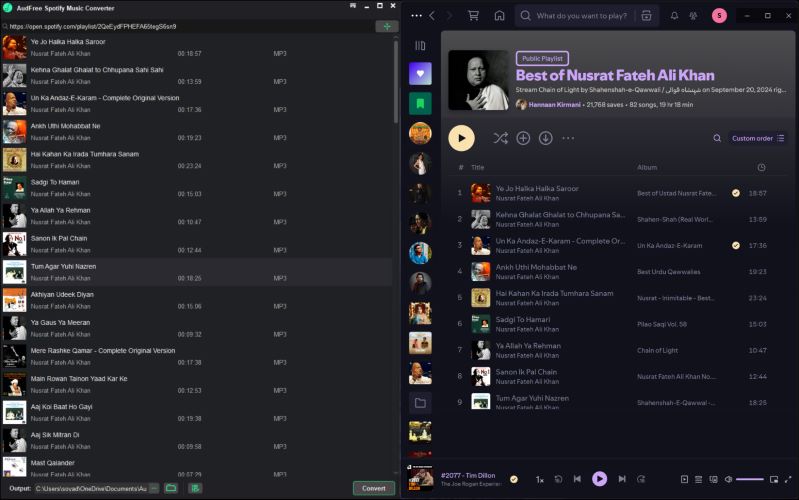The image size is (799, 500).
Task: Skip back 15 seconds in player
Action: point(558,479)
